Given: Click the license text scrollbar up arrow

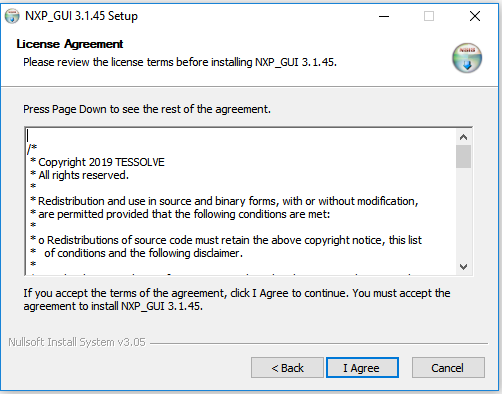Looking at the screenshot, I should [463, 137].
